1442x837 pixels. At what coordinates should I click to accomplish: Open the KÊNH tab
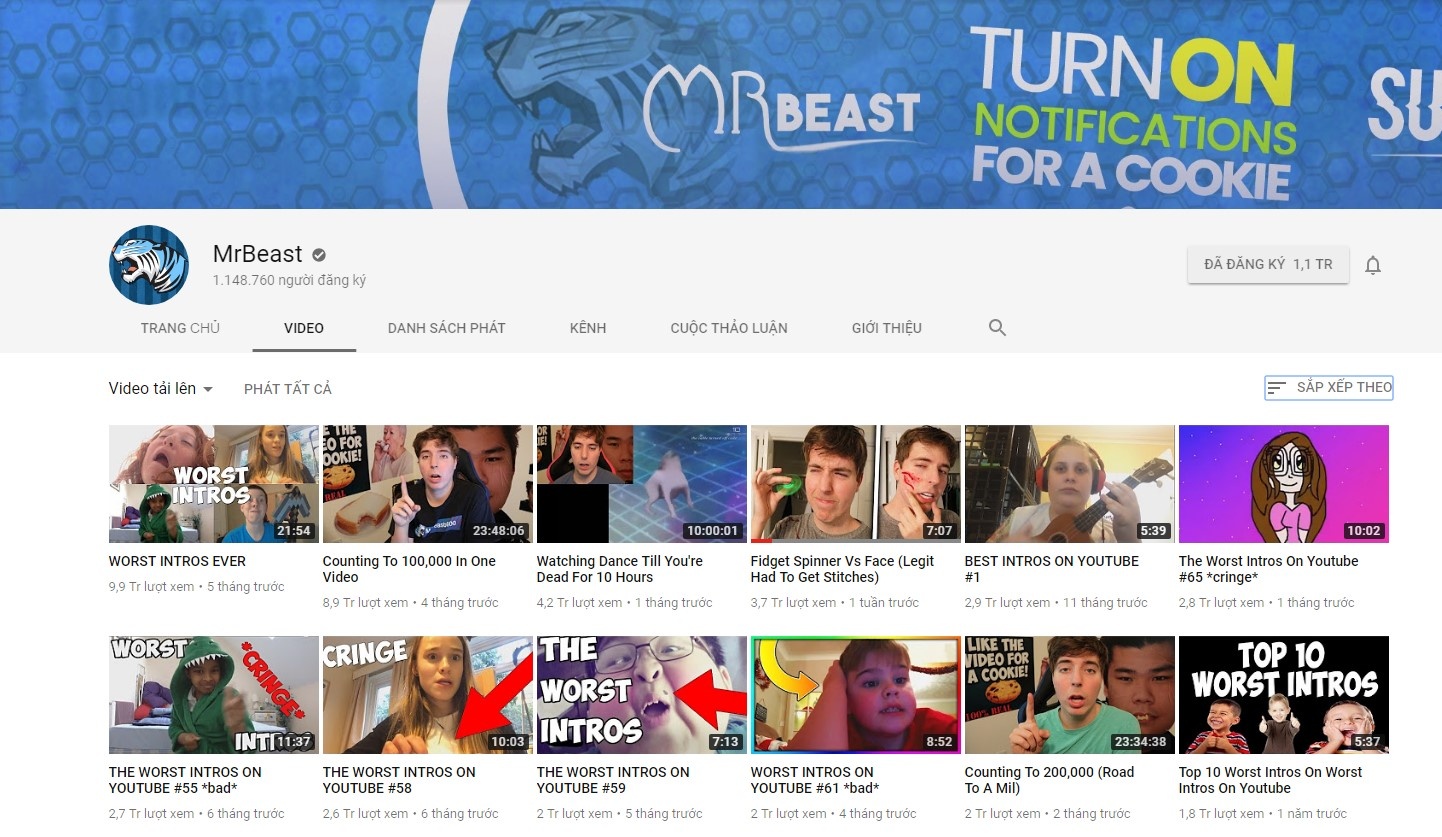587,327
